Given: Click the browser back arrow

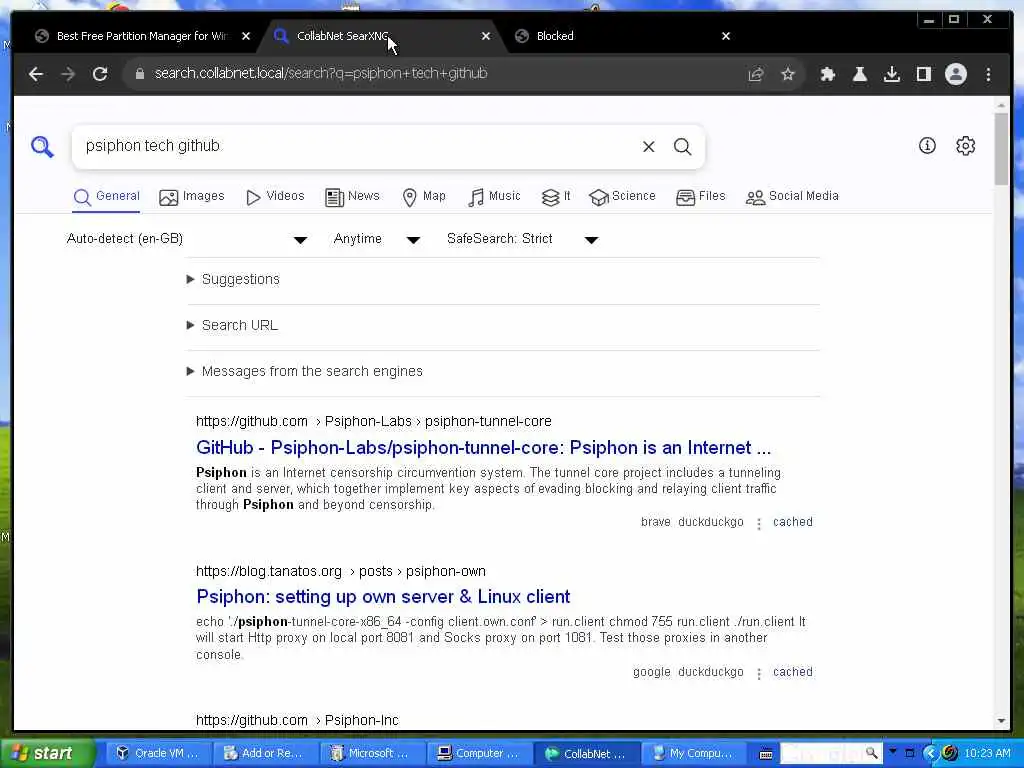Looking at the screenshot, I should click(36, 74).
